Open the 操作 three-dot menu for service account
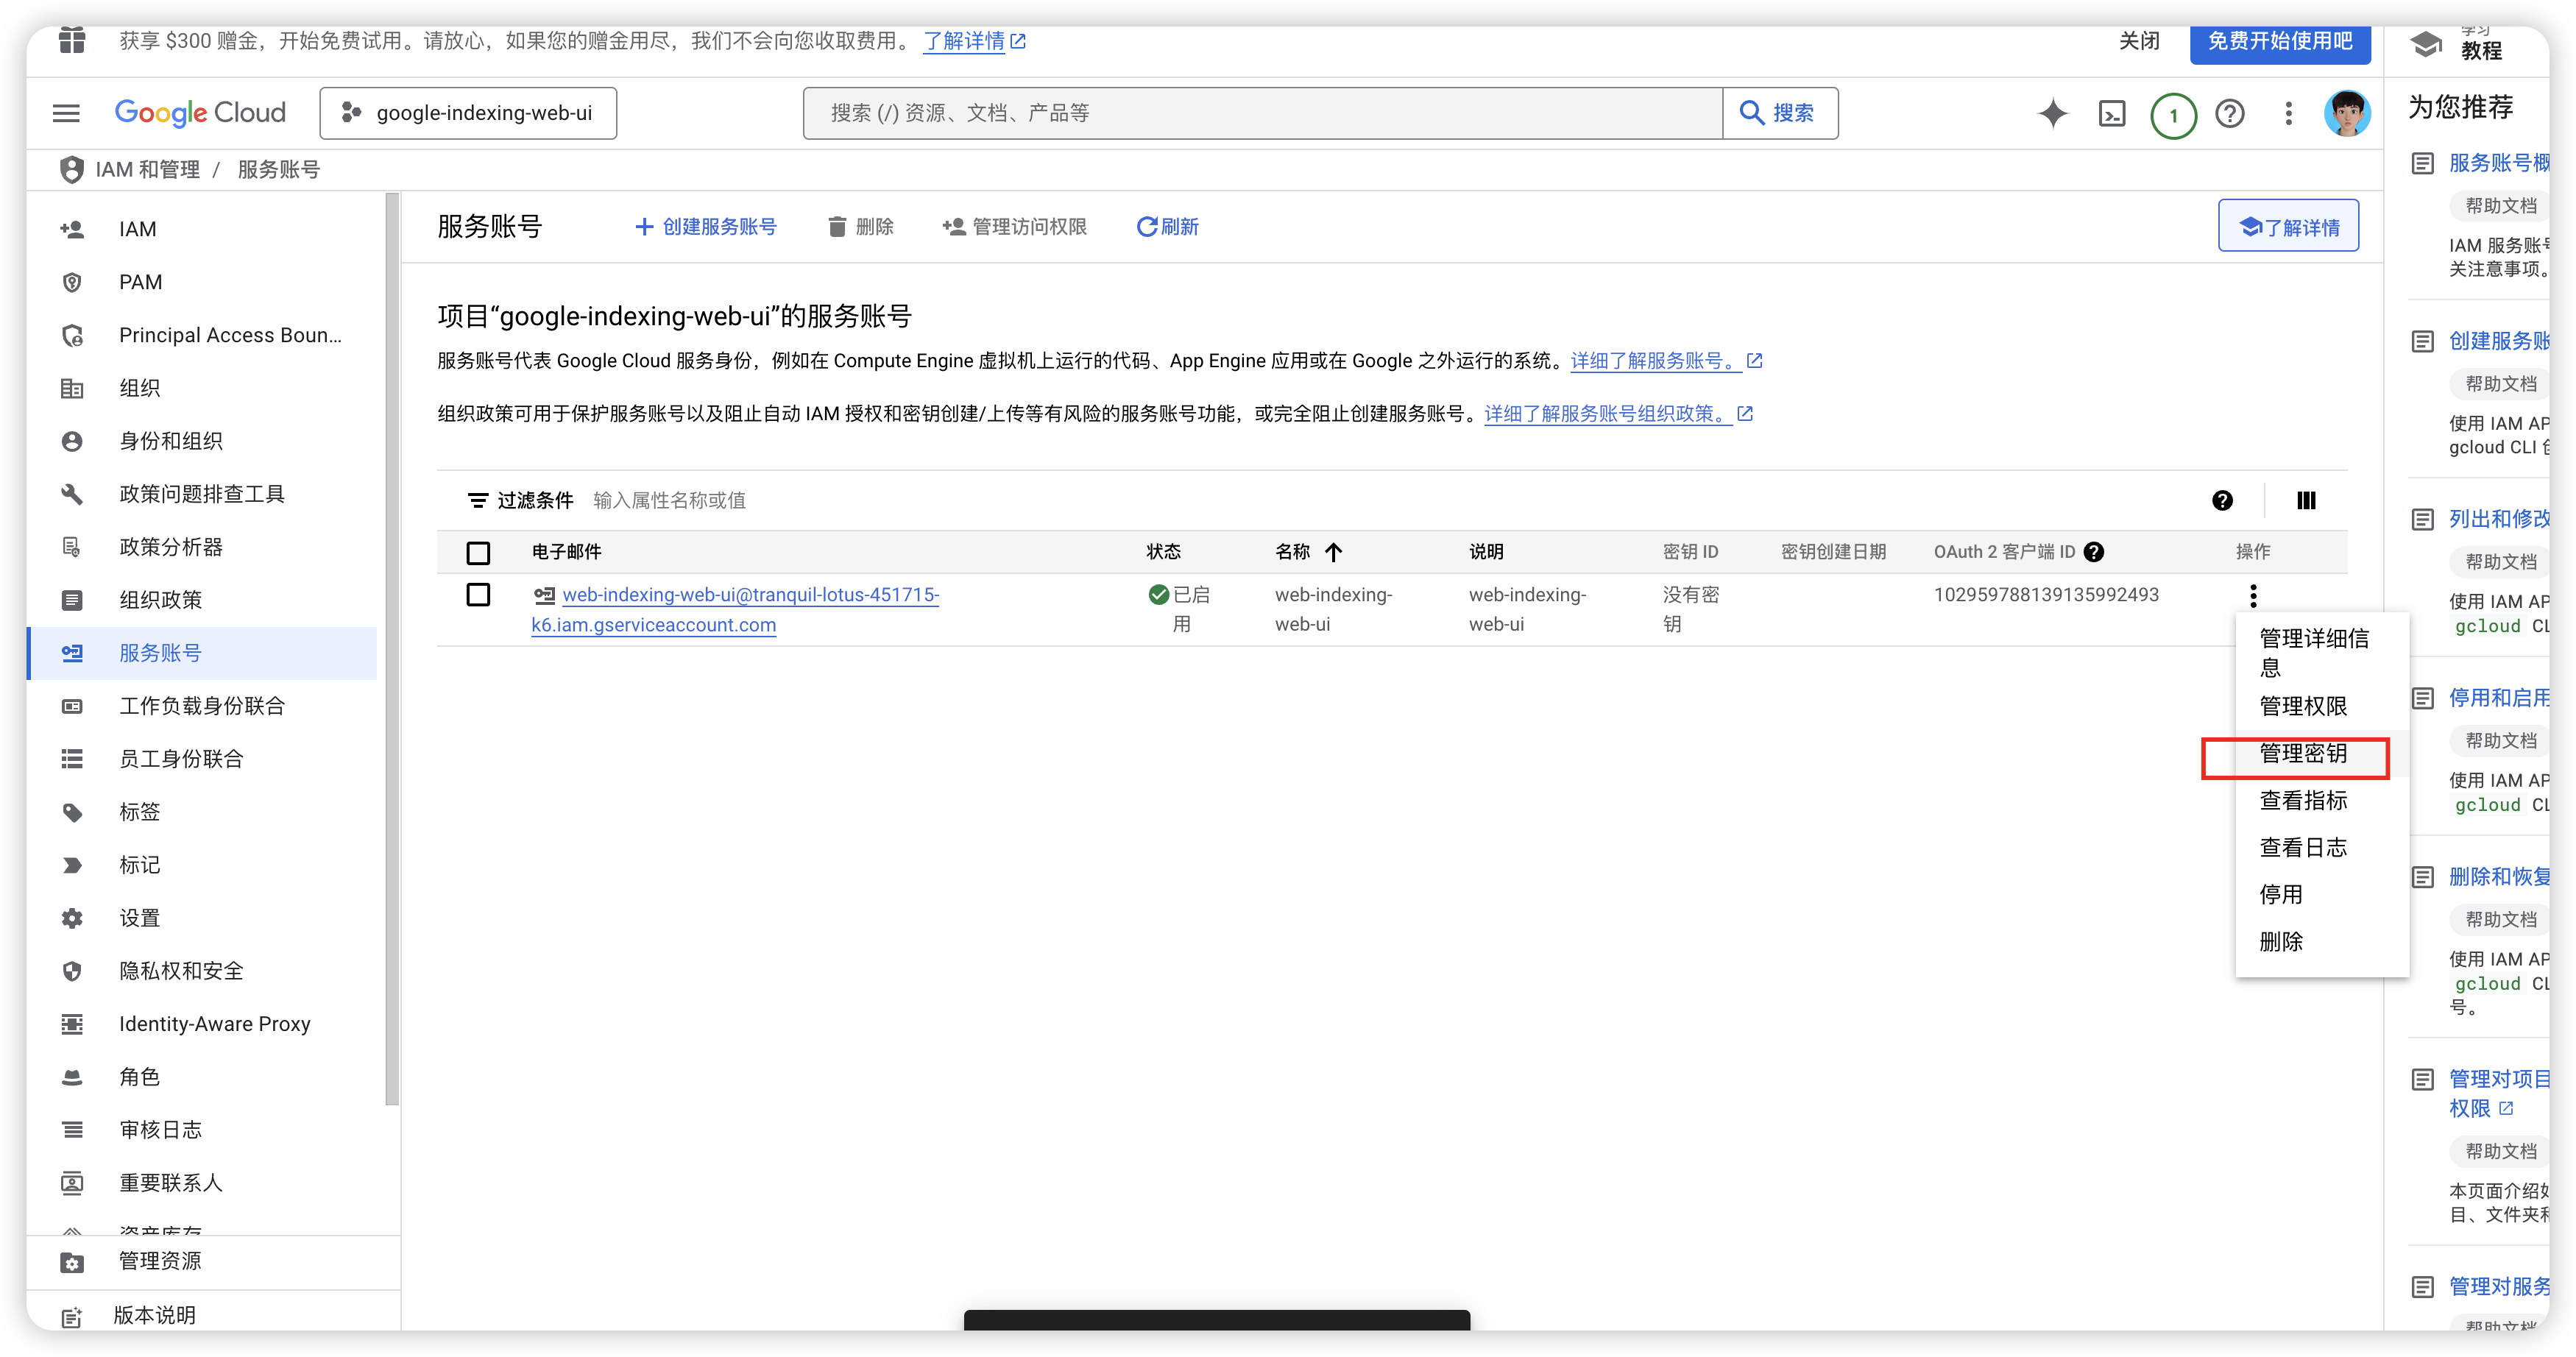 2253,596
